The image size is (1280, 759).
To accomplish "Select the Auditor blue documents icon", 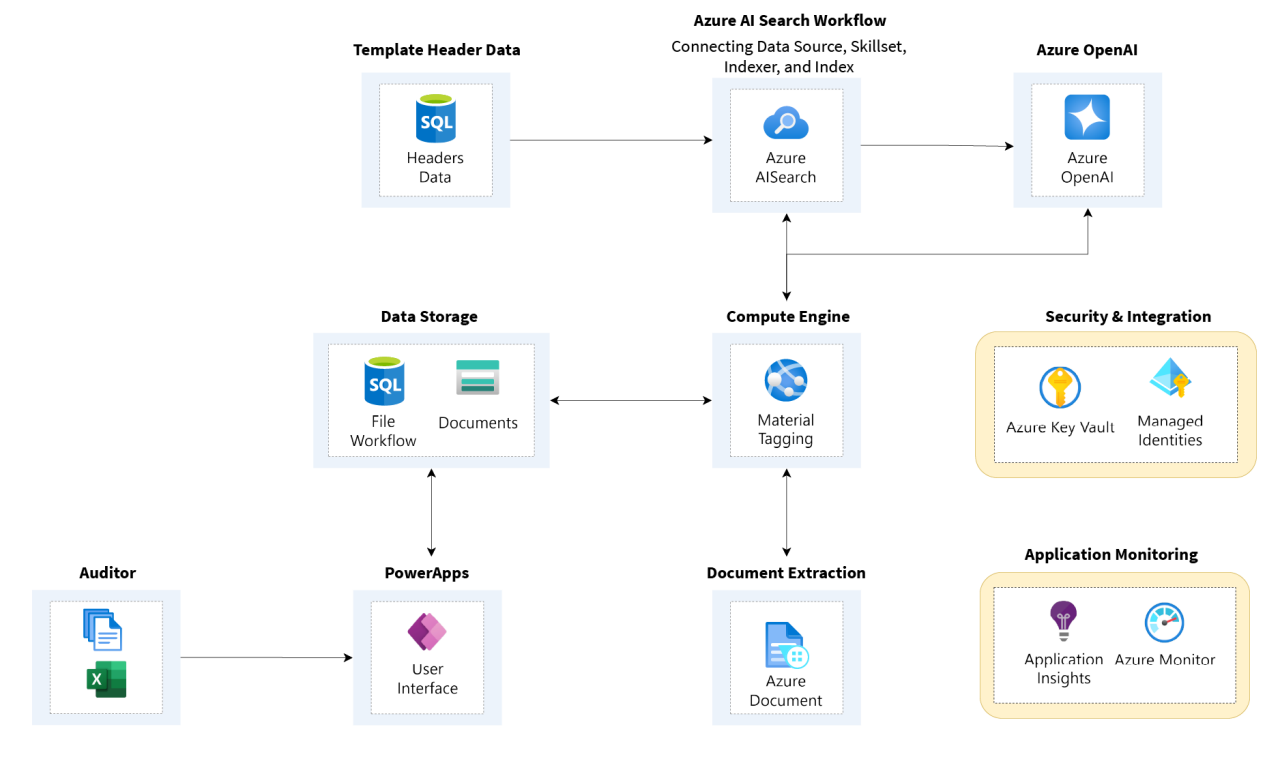I will point(103,630).
